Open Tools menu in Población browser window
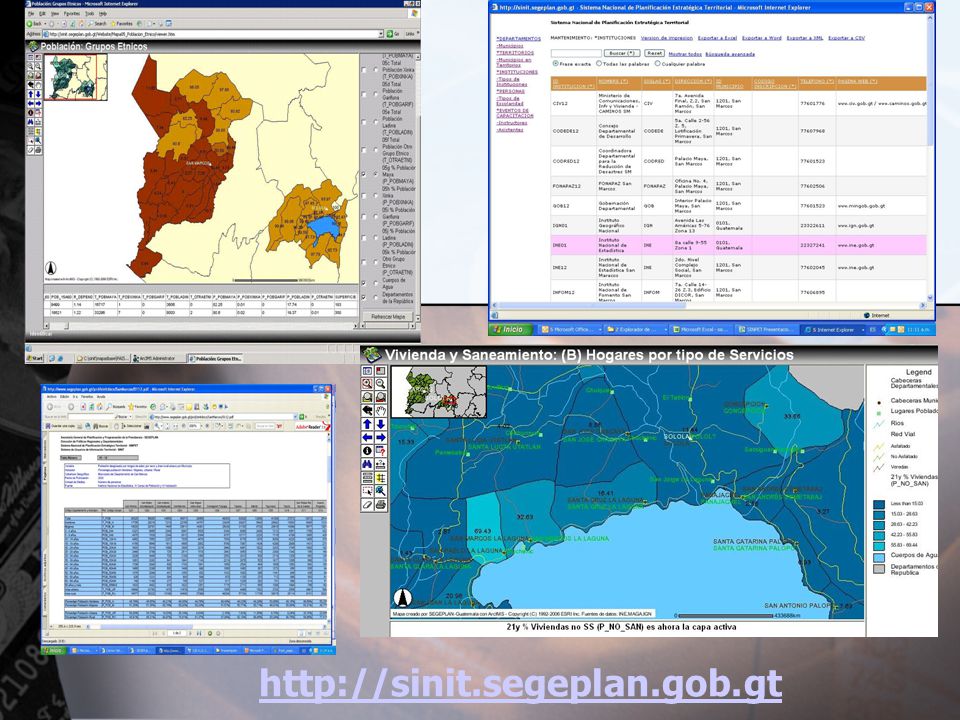Viewport: 960px width, 720px height. [89, 13]
